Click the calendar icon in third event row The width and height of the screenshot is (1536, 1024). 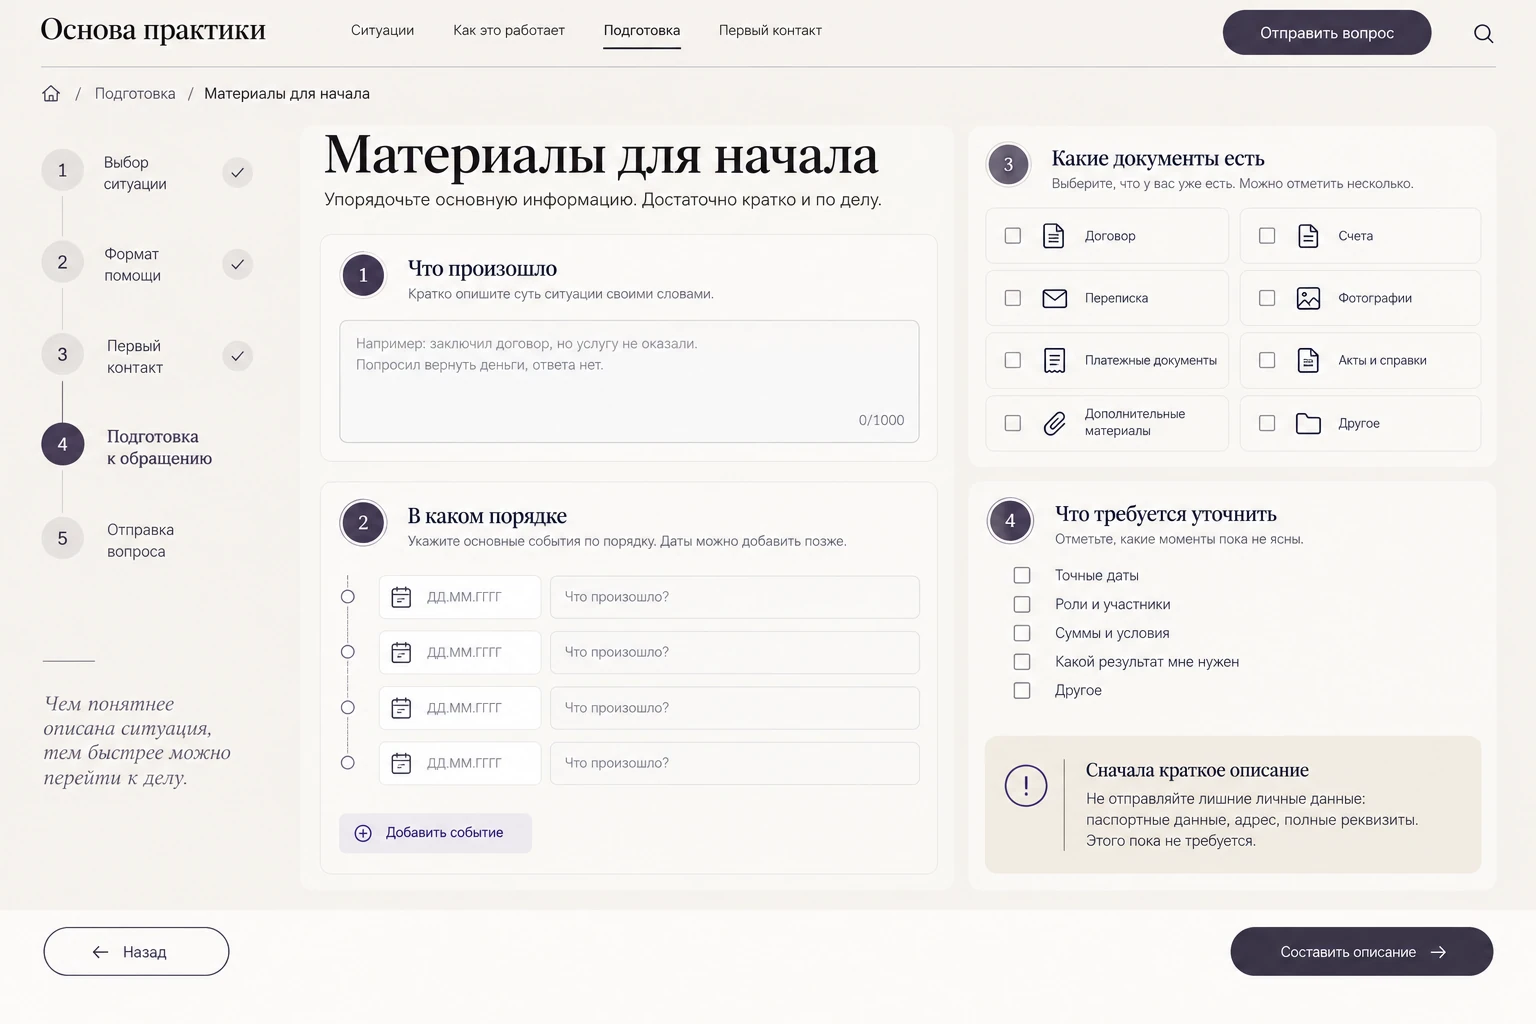pyautogui.click(x=401, y=708)
